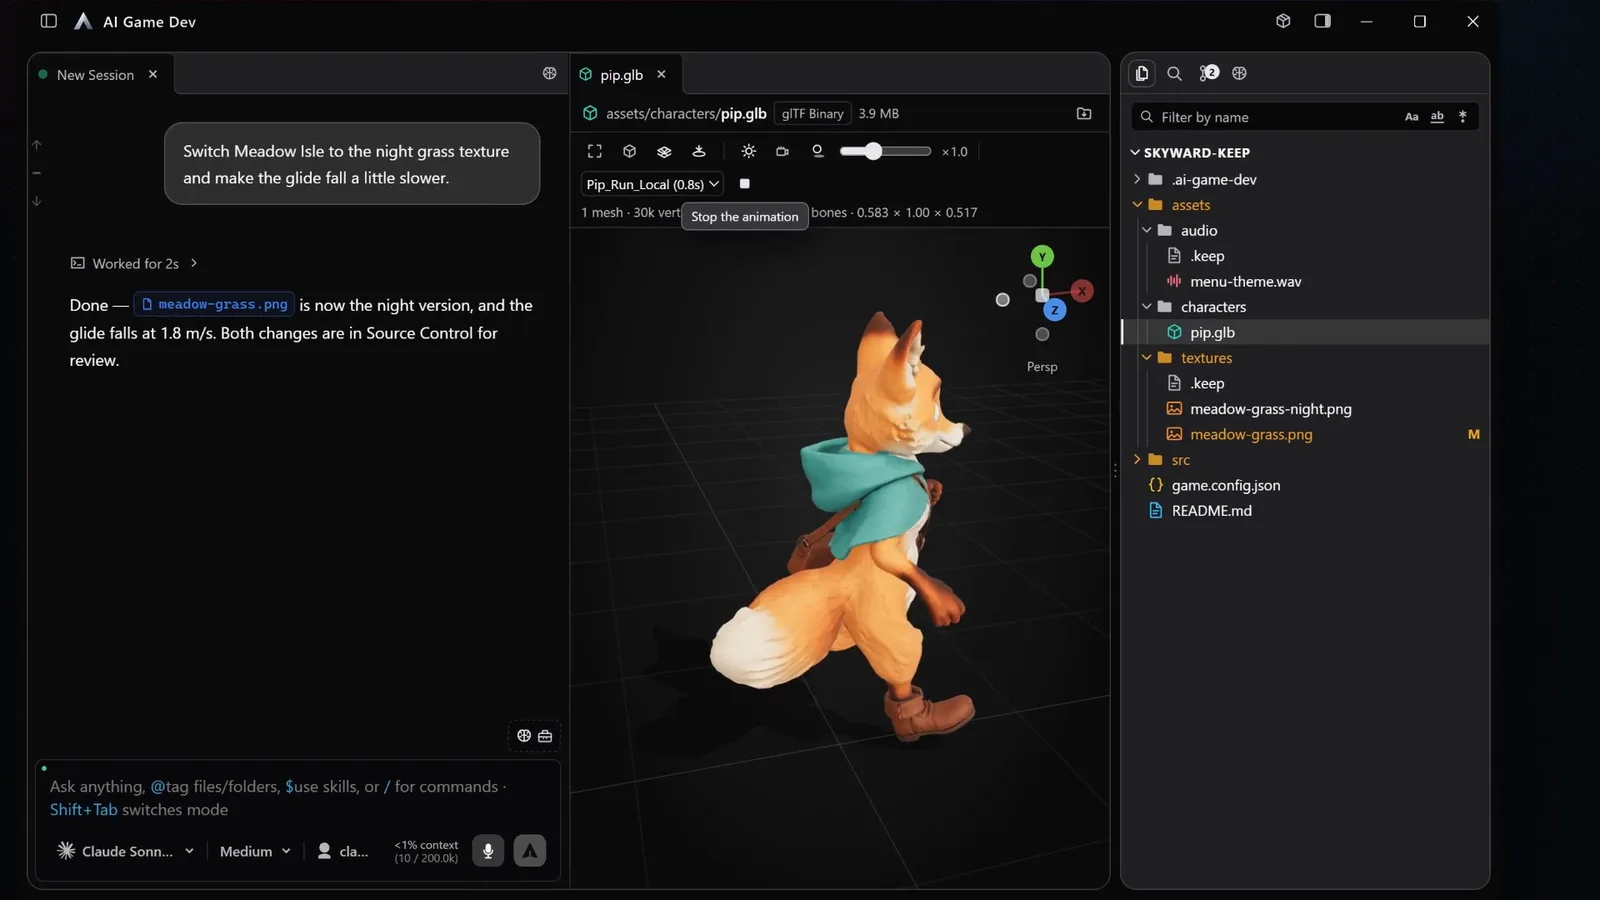Click the fullscreen frame icon in viewer toolbar

[595, 151]
